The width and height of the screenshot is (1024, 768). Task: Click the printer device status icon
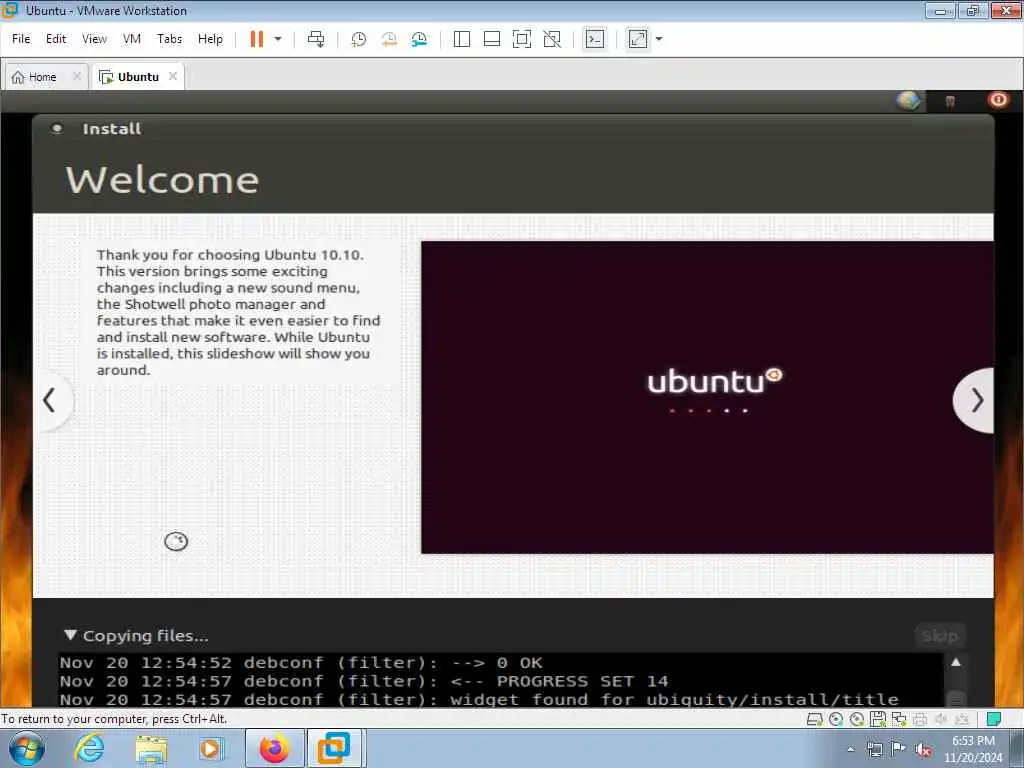click(x=920, y=719)
